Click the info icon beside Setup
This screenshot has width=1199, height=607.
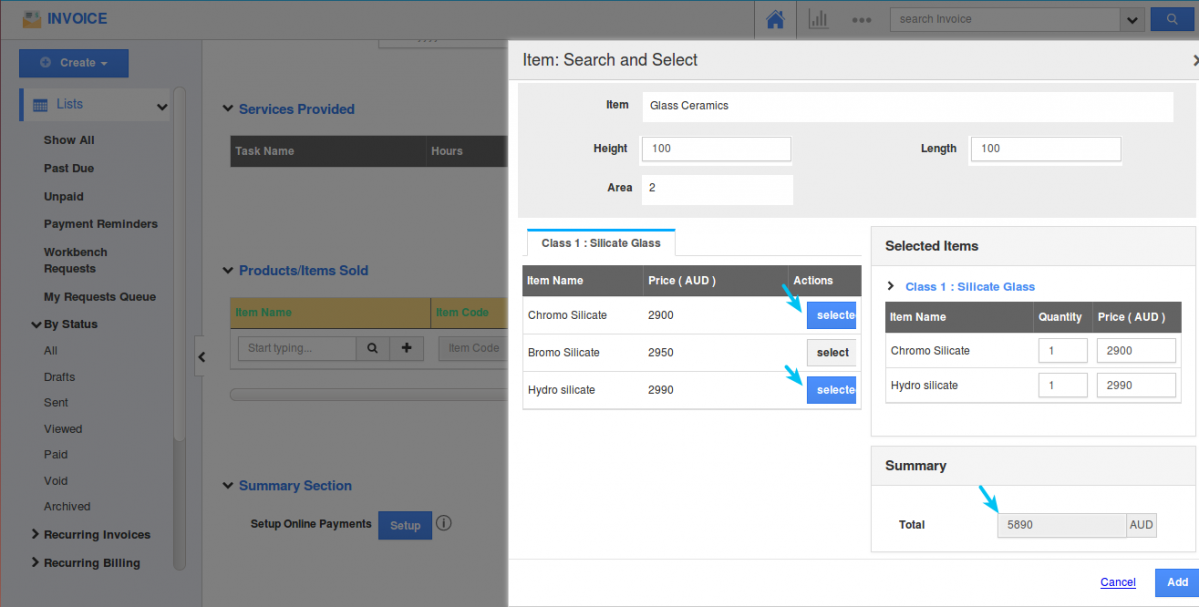click(444, 523)
